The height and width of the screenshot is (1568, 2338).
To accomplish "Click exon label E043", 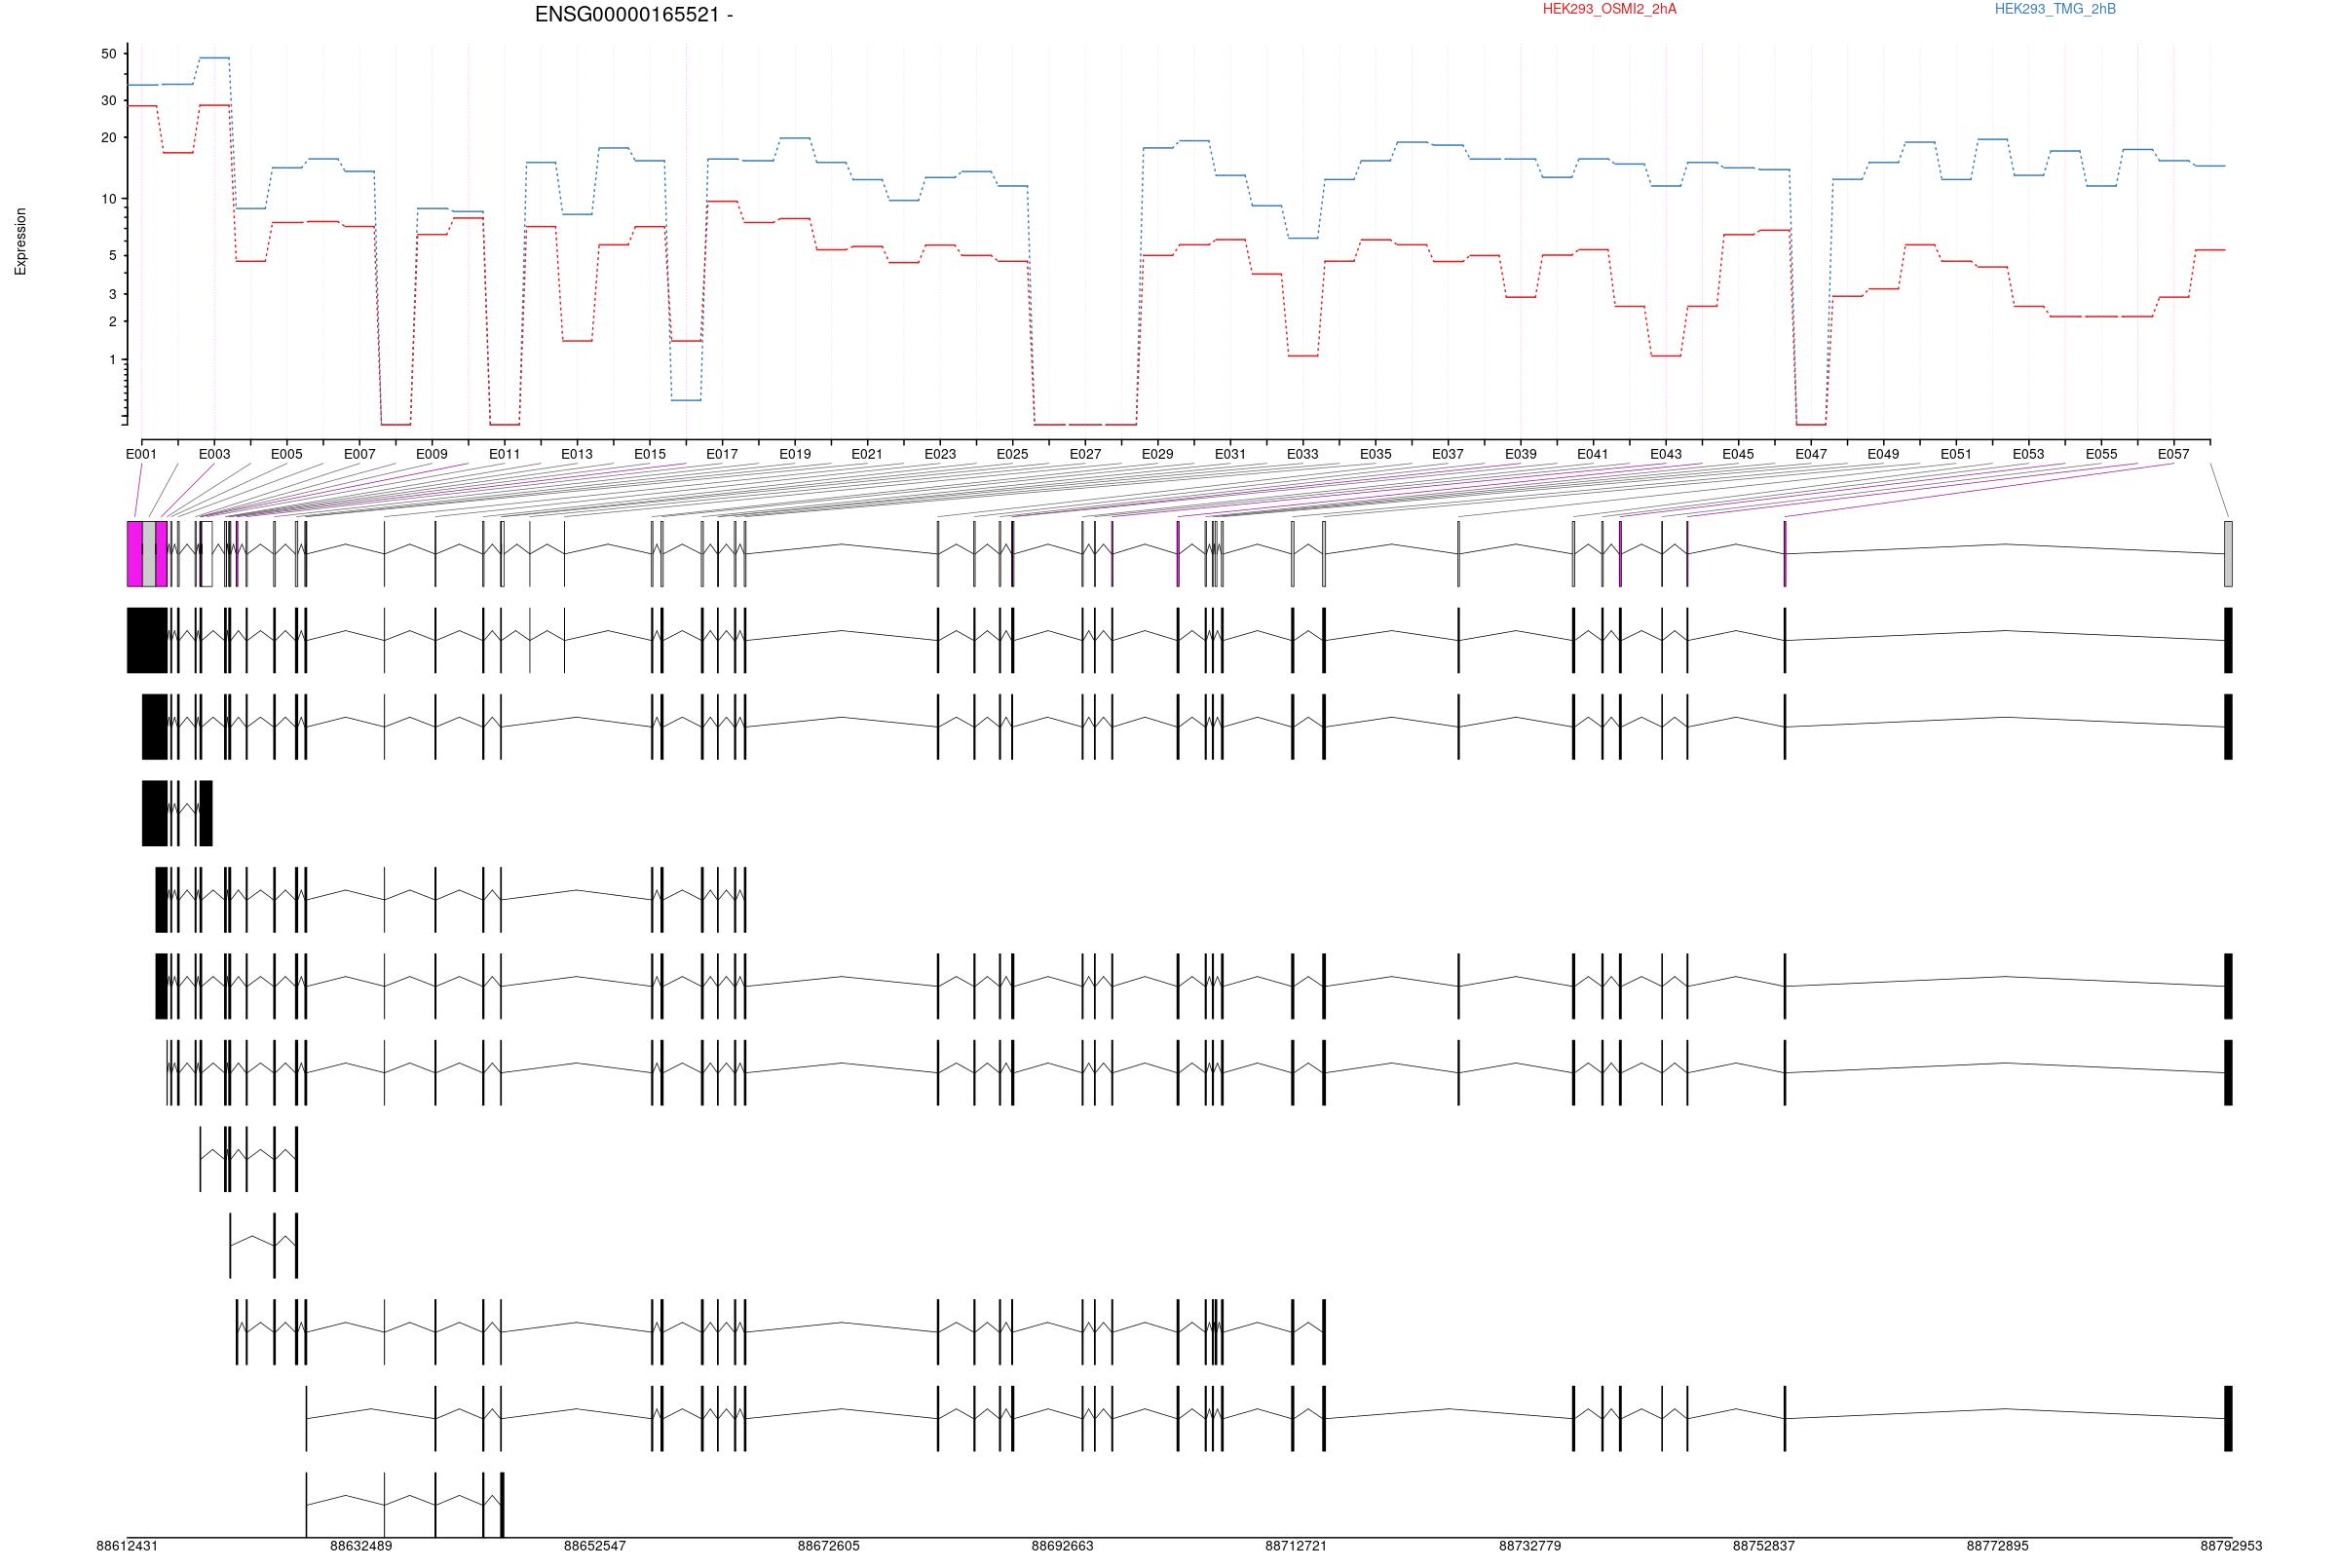I will tap(1666, 454).
